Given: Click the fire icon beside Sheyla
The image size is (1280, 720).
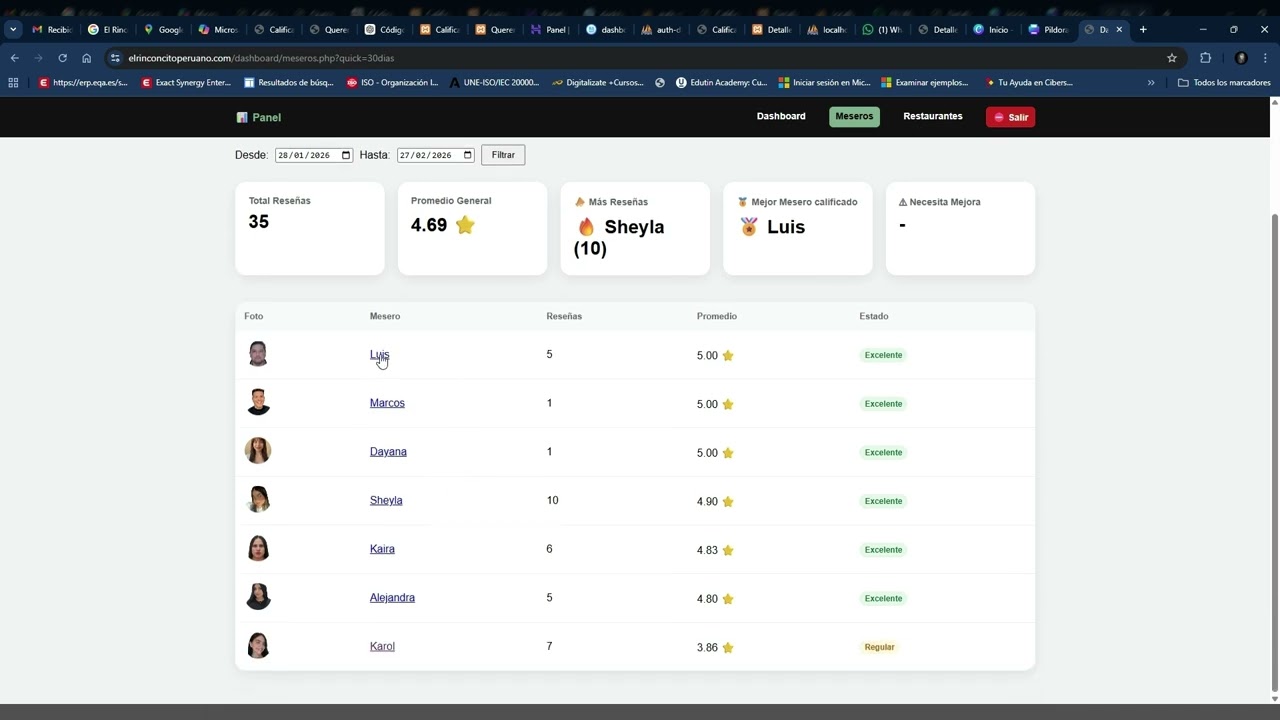Looking at the screenshot, I should [587, 227].
